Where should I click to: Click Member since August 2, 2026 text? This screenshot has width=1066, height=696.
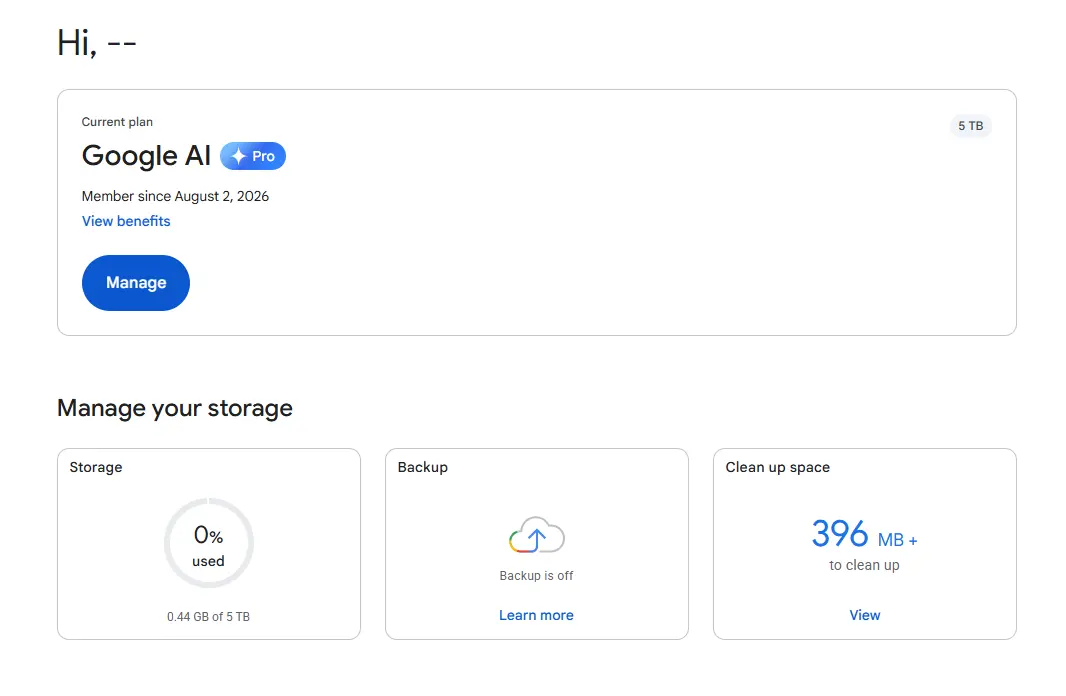pyautogui.click(x=175, y=196)
